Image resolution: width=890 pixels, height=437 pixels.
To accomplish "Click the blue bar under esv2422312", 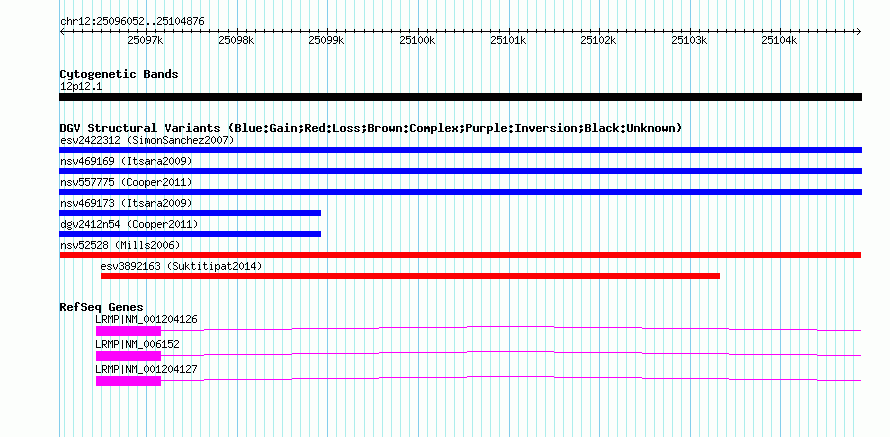I will point(460,150).
